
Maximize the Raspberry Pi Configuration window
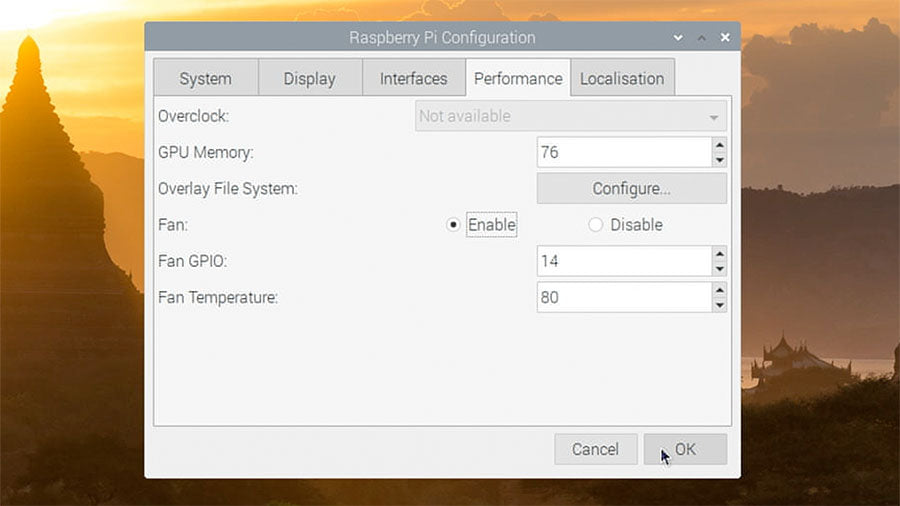(x=701, y=37)
